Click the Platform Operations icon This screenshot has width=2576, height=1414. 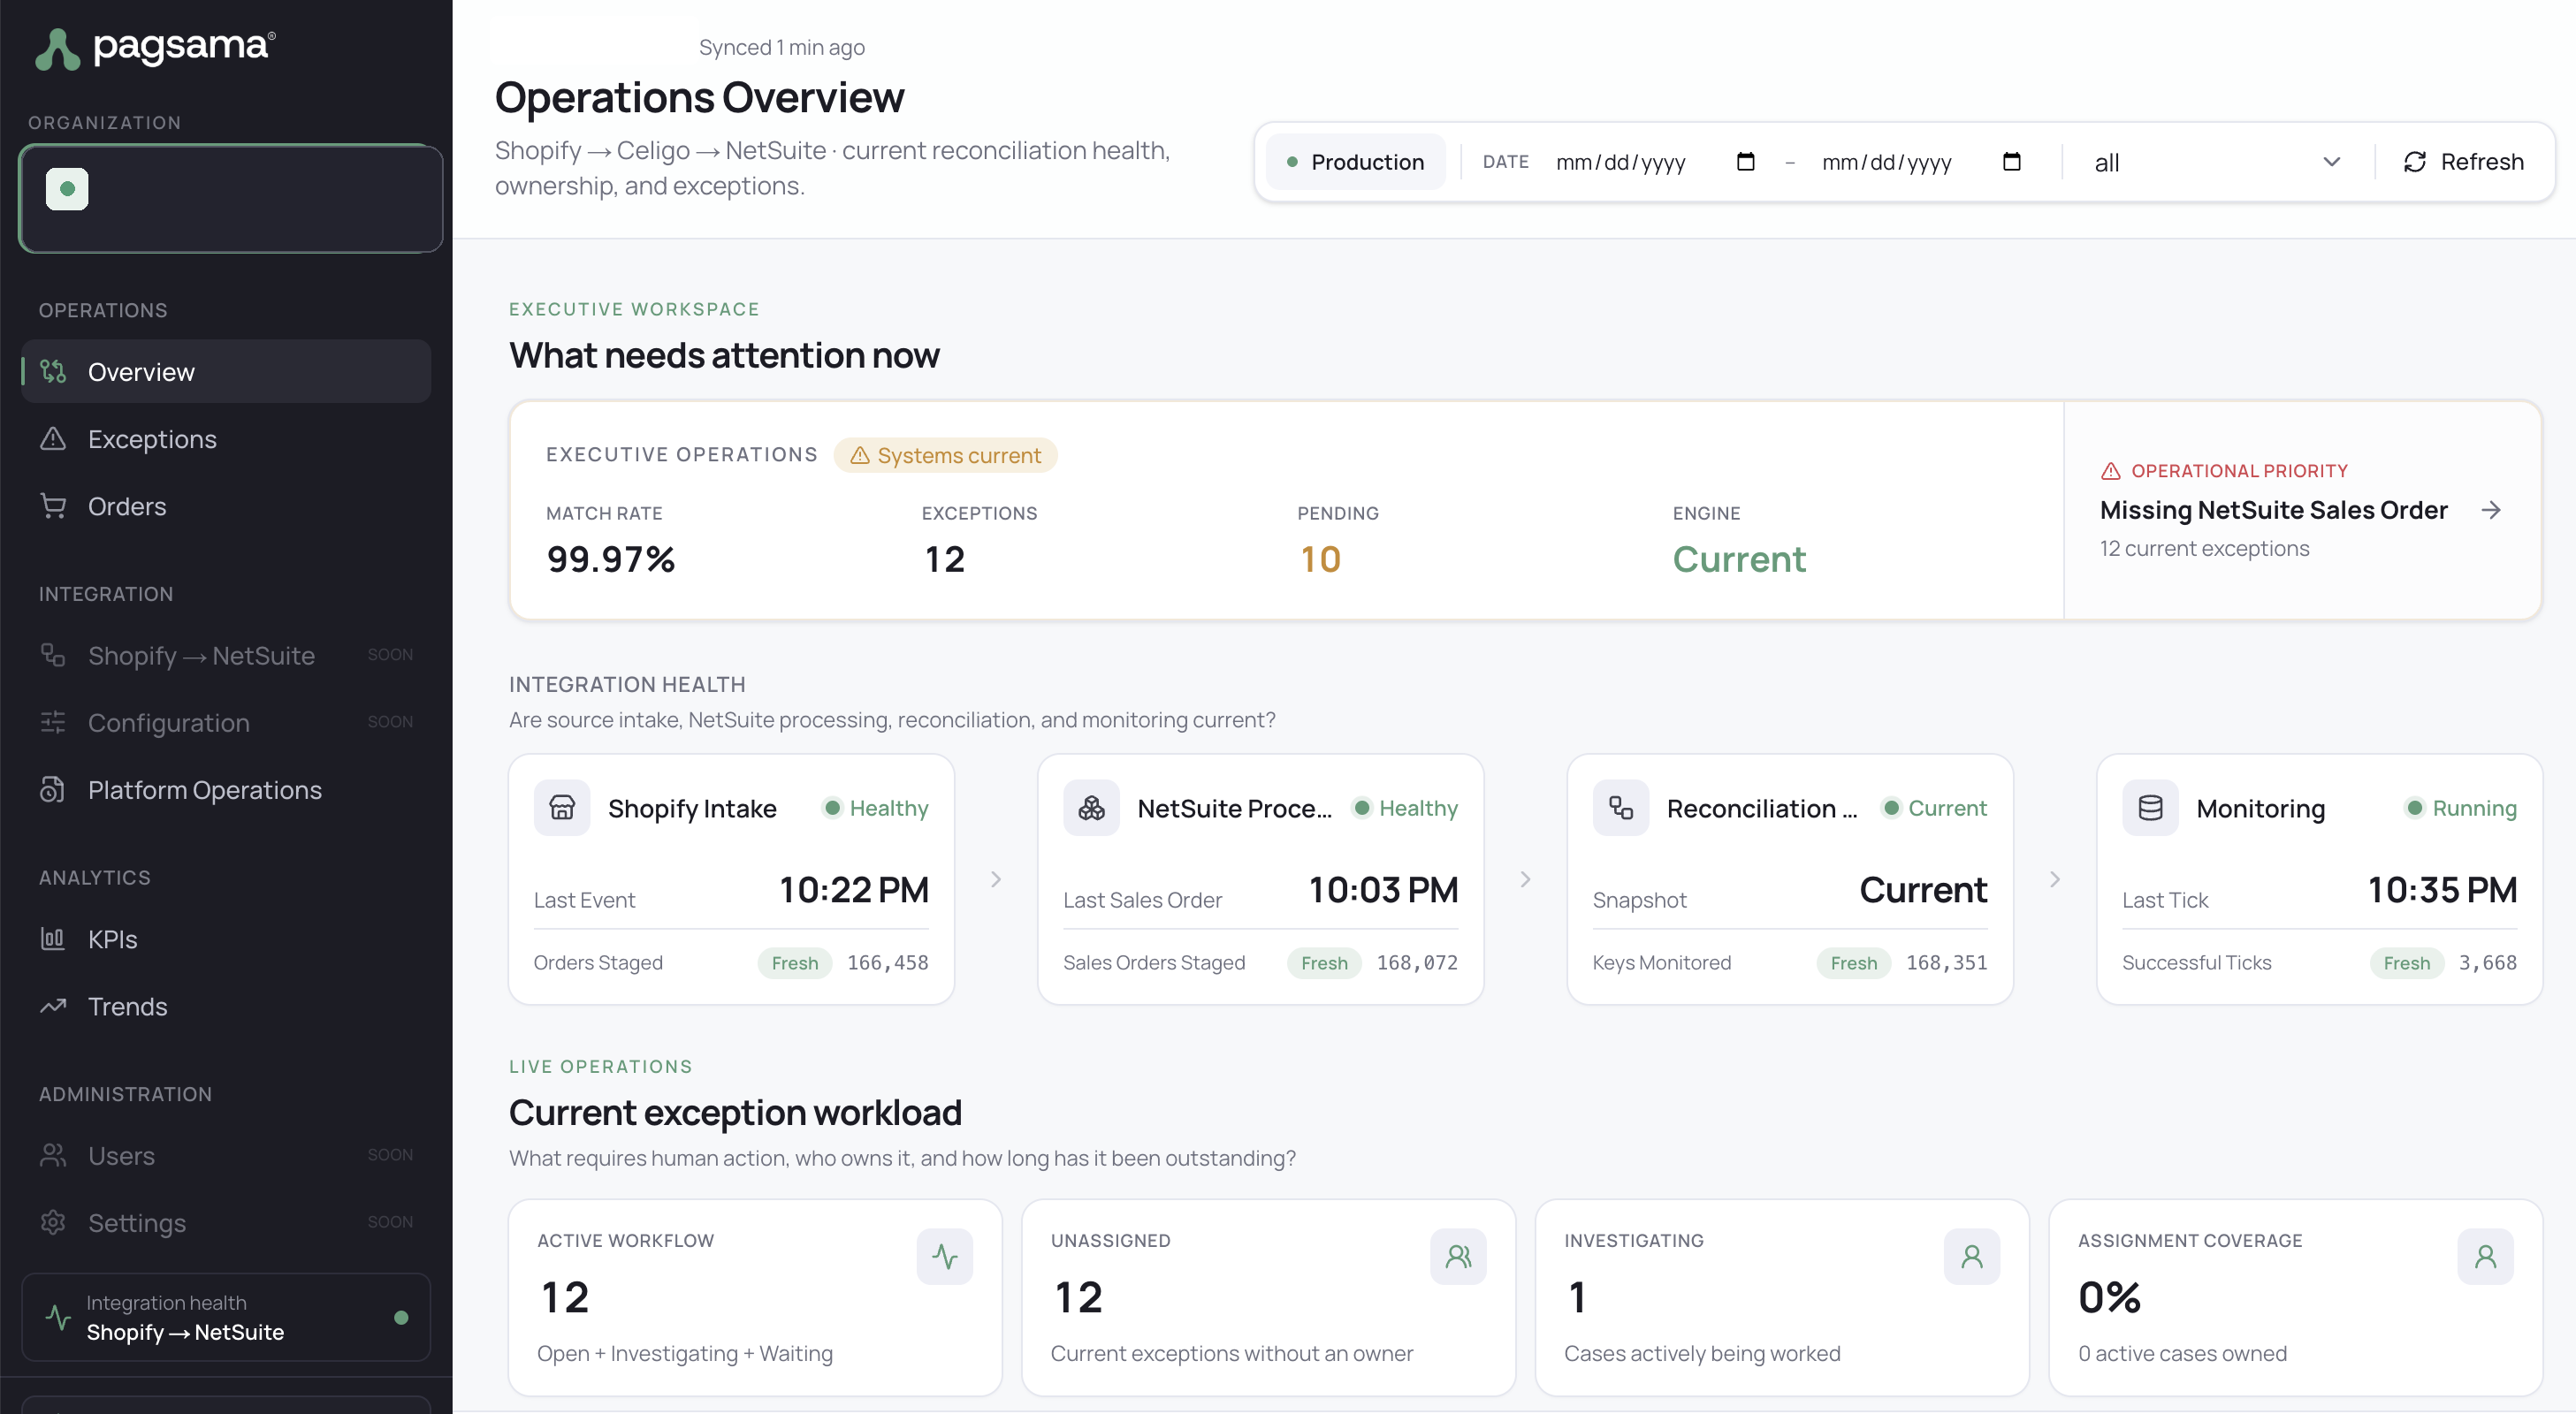tap(53, 789)
